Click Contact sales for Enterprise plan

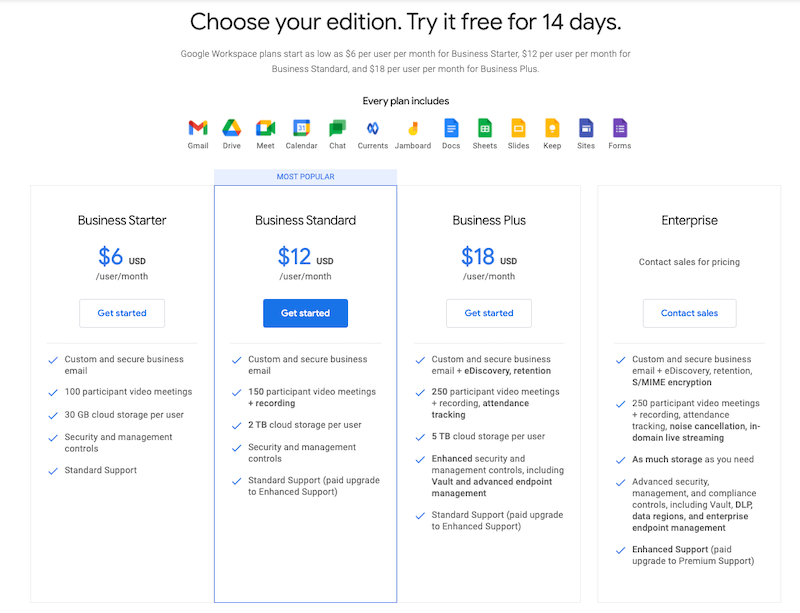pos(690,313)
